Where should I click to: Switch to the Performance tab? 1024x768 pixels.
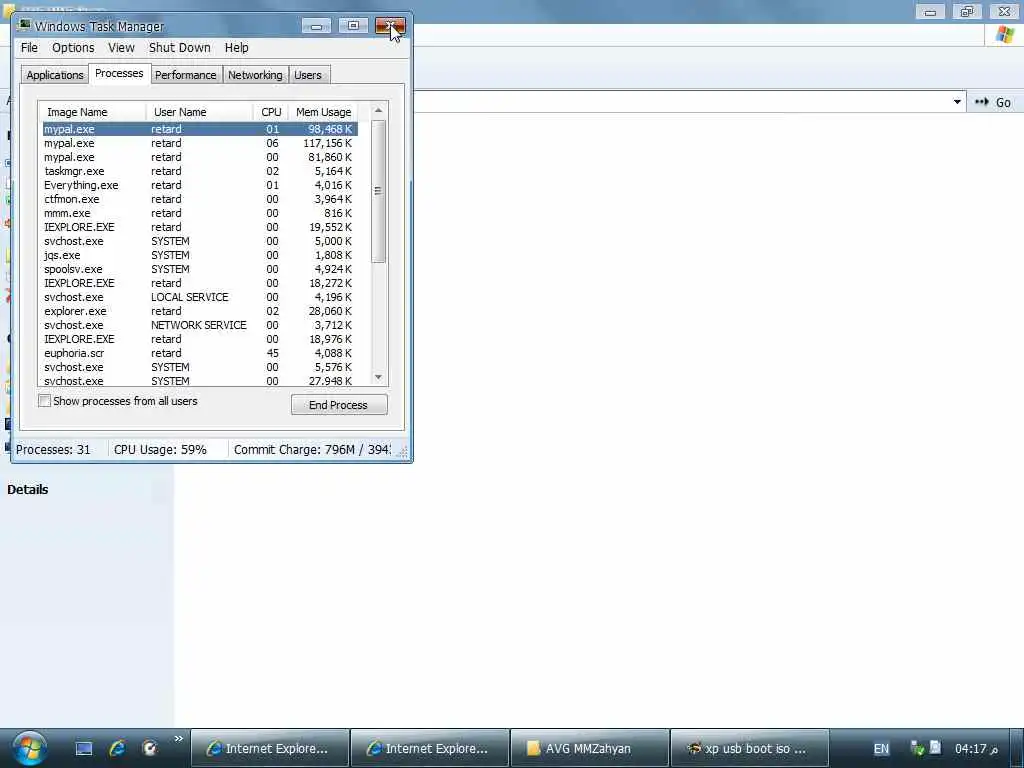click(185, 75)
